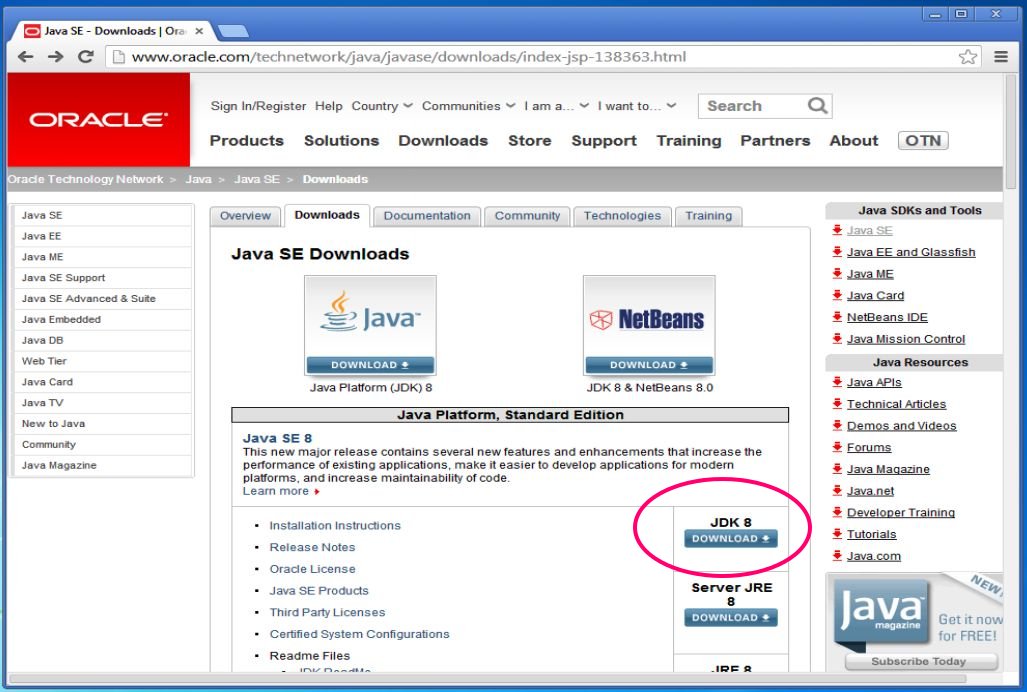
Task: Open the Third Party Licenses link
Action: pos(327,612)
